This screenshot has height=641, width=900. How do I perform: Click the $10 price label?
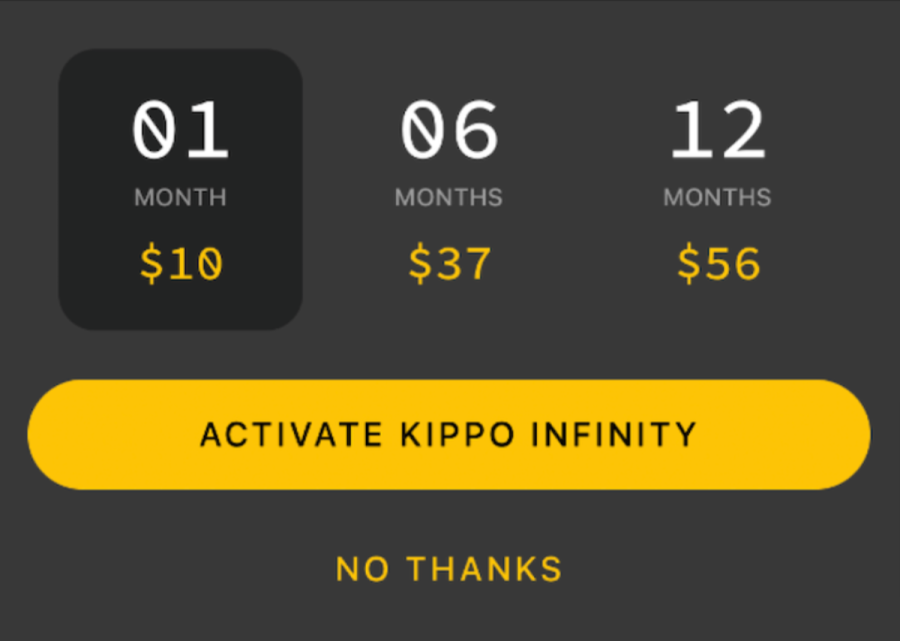[181, 263]
